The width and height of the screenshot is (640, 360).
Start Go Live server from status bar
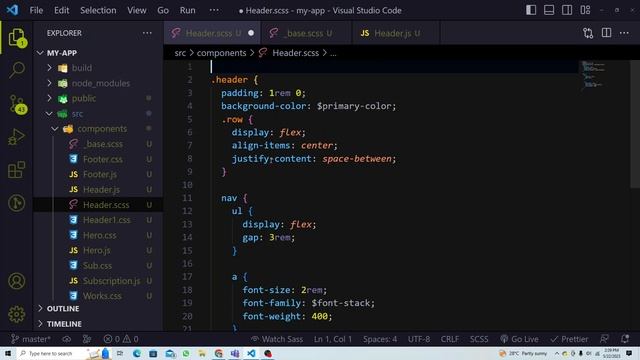coord(519,339)
